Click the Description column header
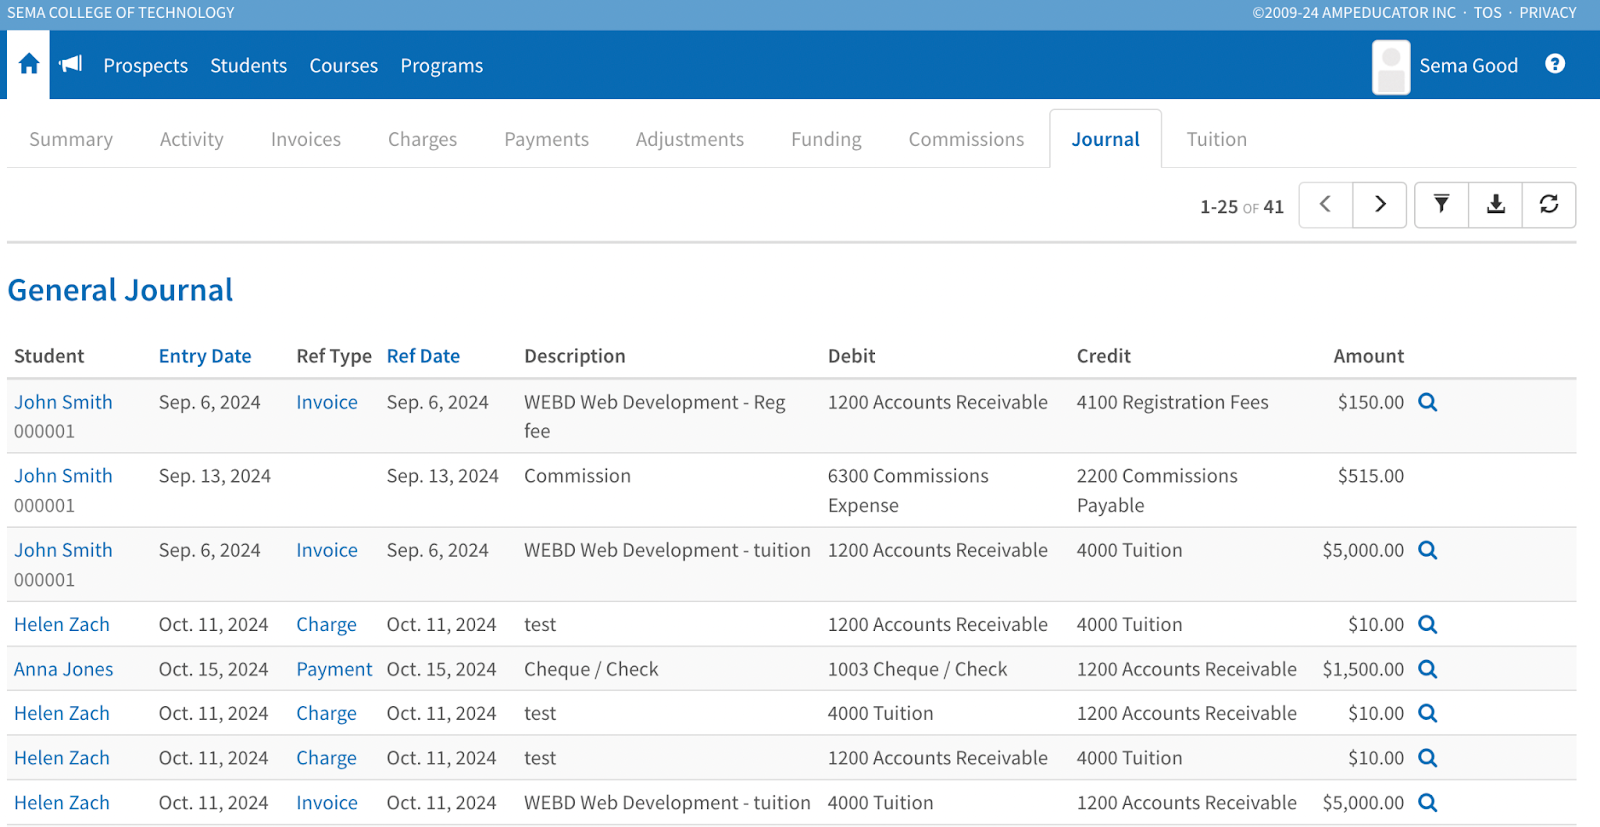 [575, 356]
